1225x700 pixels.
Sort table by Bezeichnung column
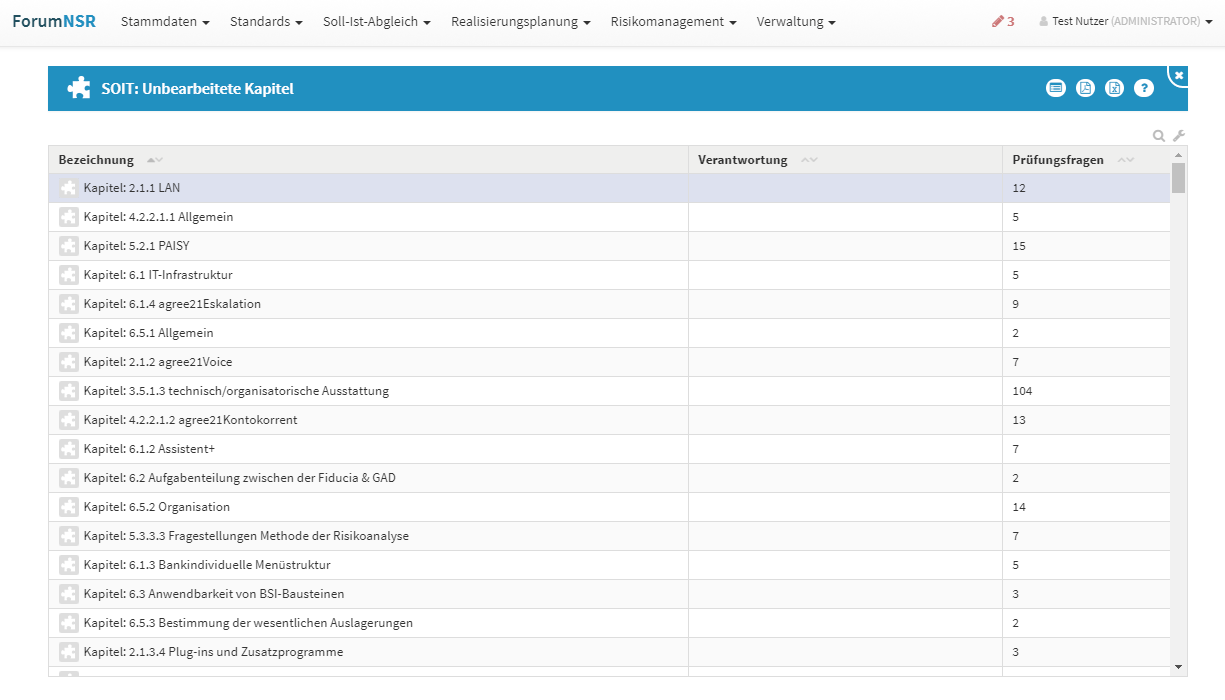pos(96,160)
